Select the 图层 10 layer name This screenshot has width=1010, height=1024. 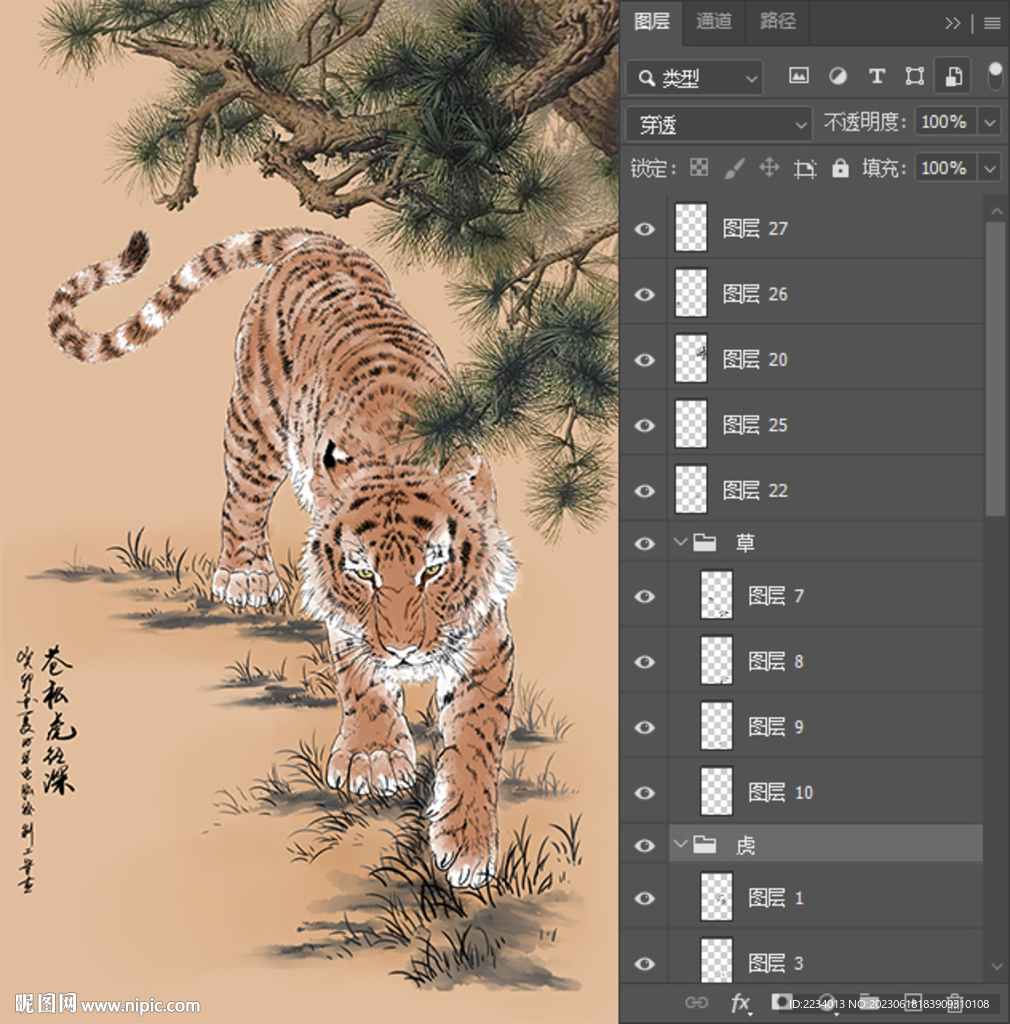tap(780, 792)
